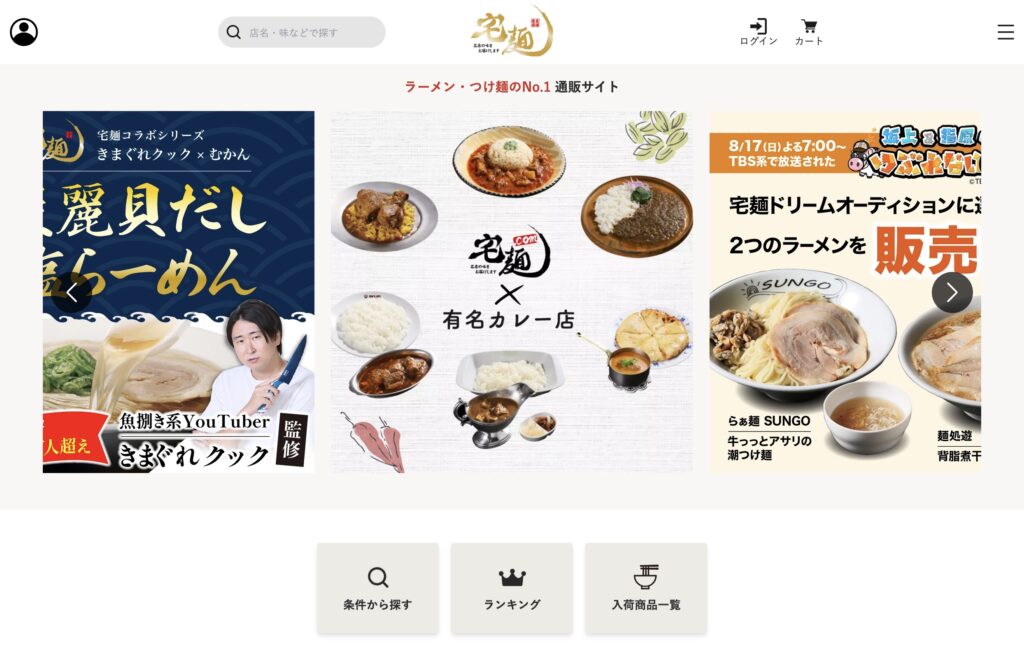The height and width of the screenshot is (668, 1024).
Task: Click the crown icon for rankings
Action: click(512, 577)
